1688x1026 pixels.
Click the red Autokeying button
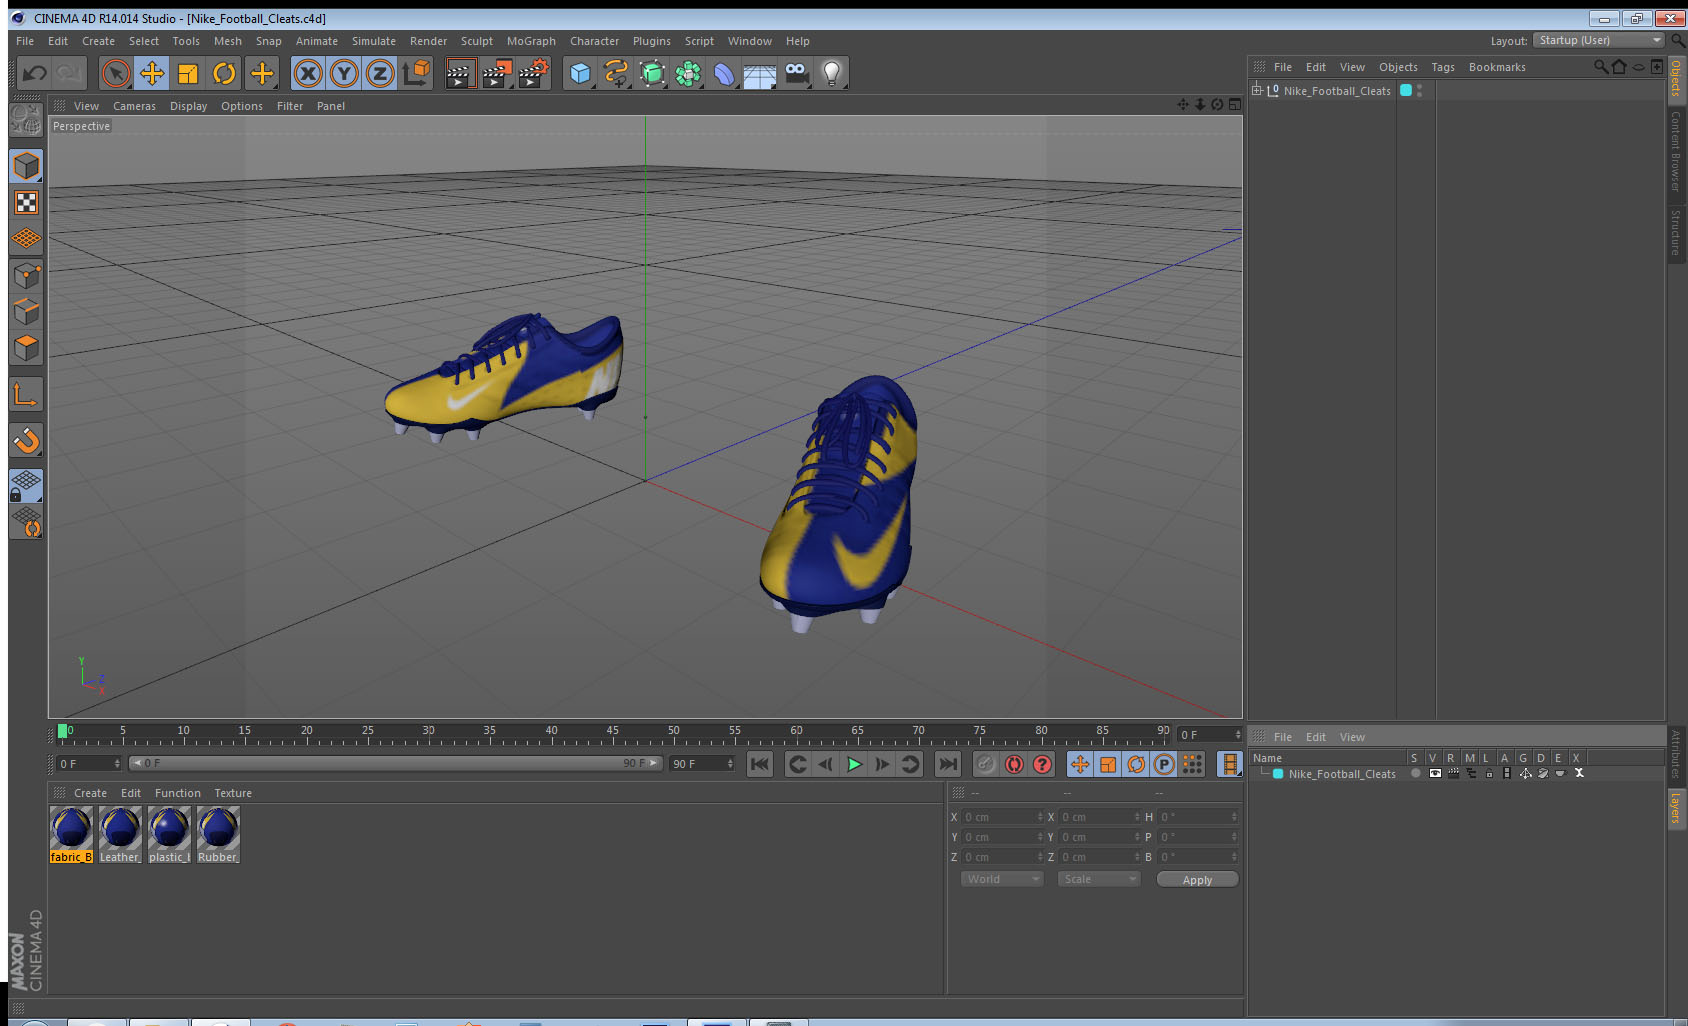click(1014, 764)
